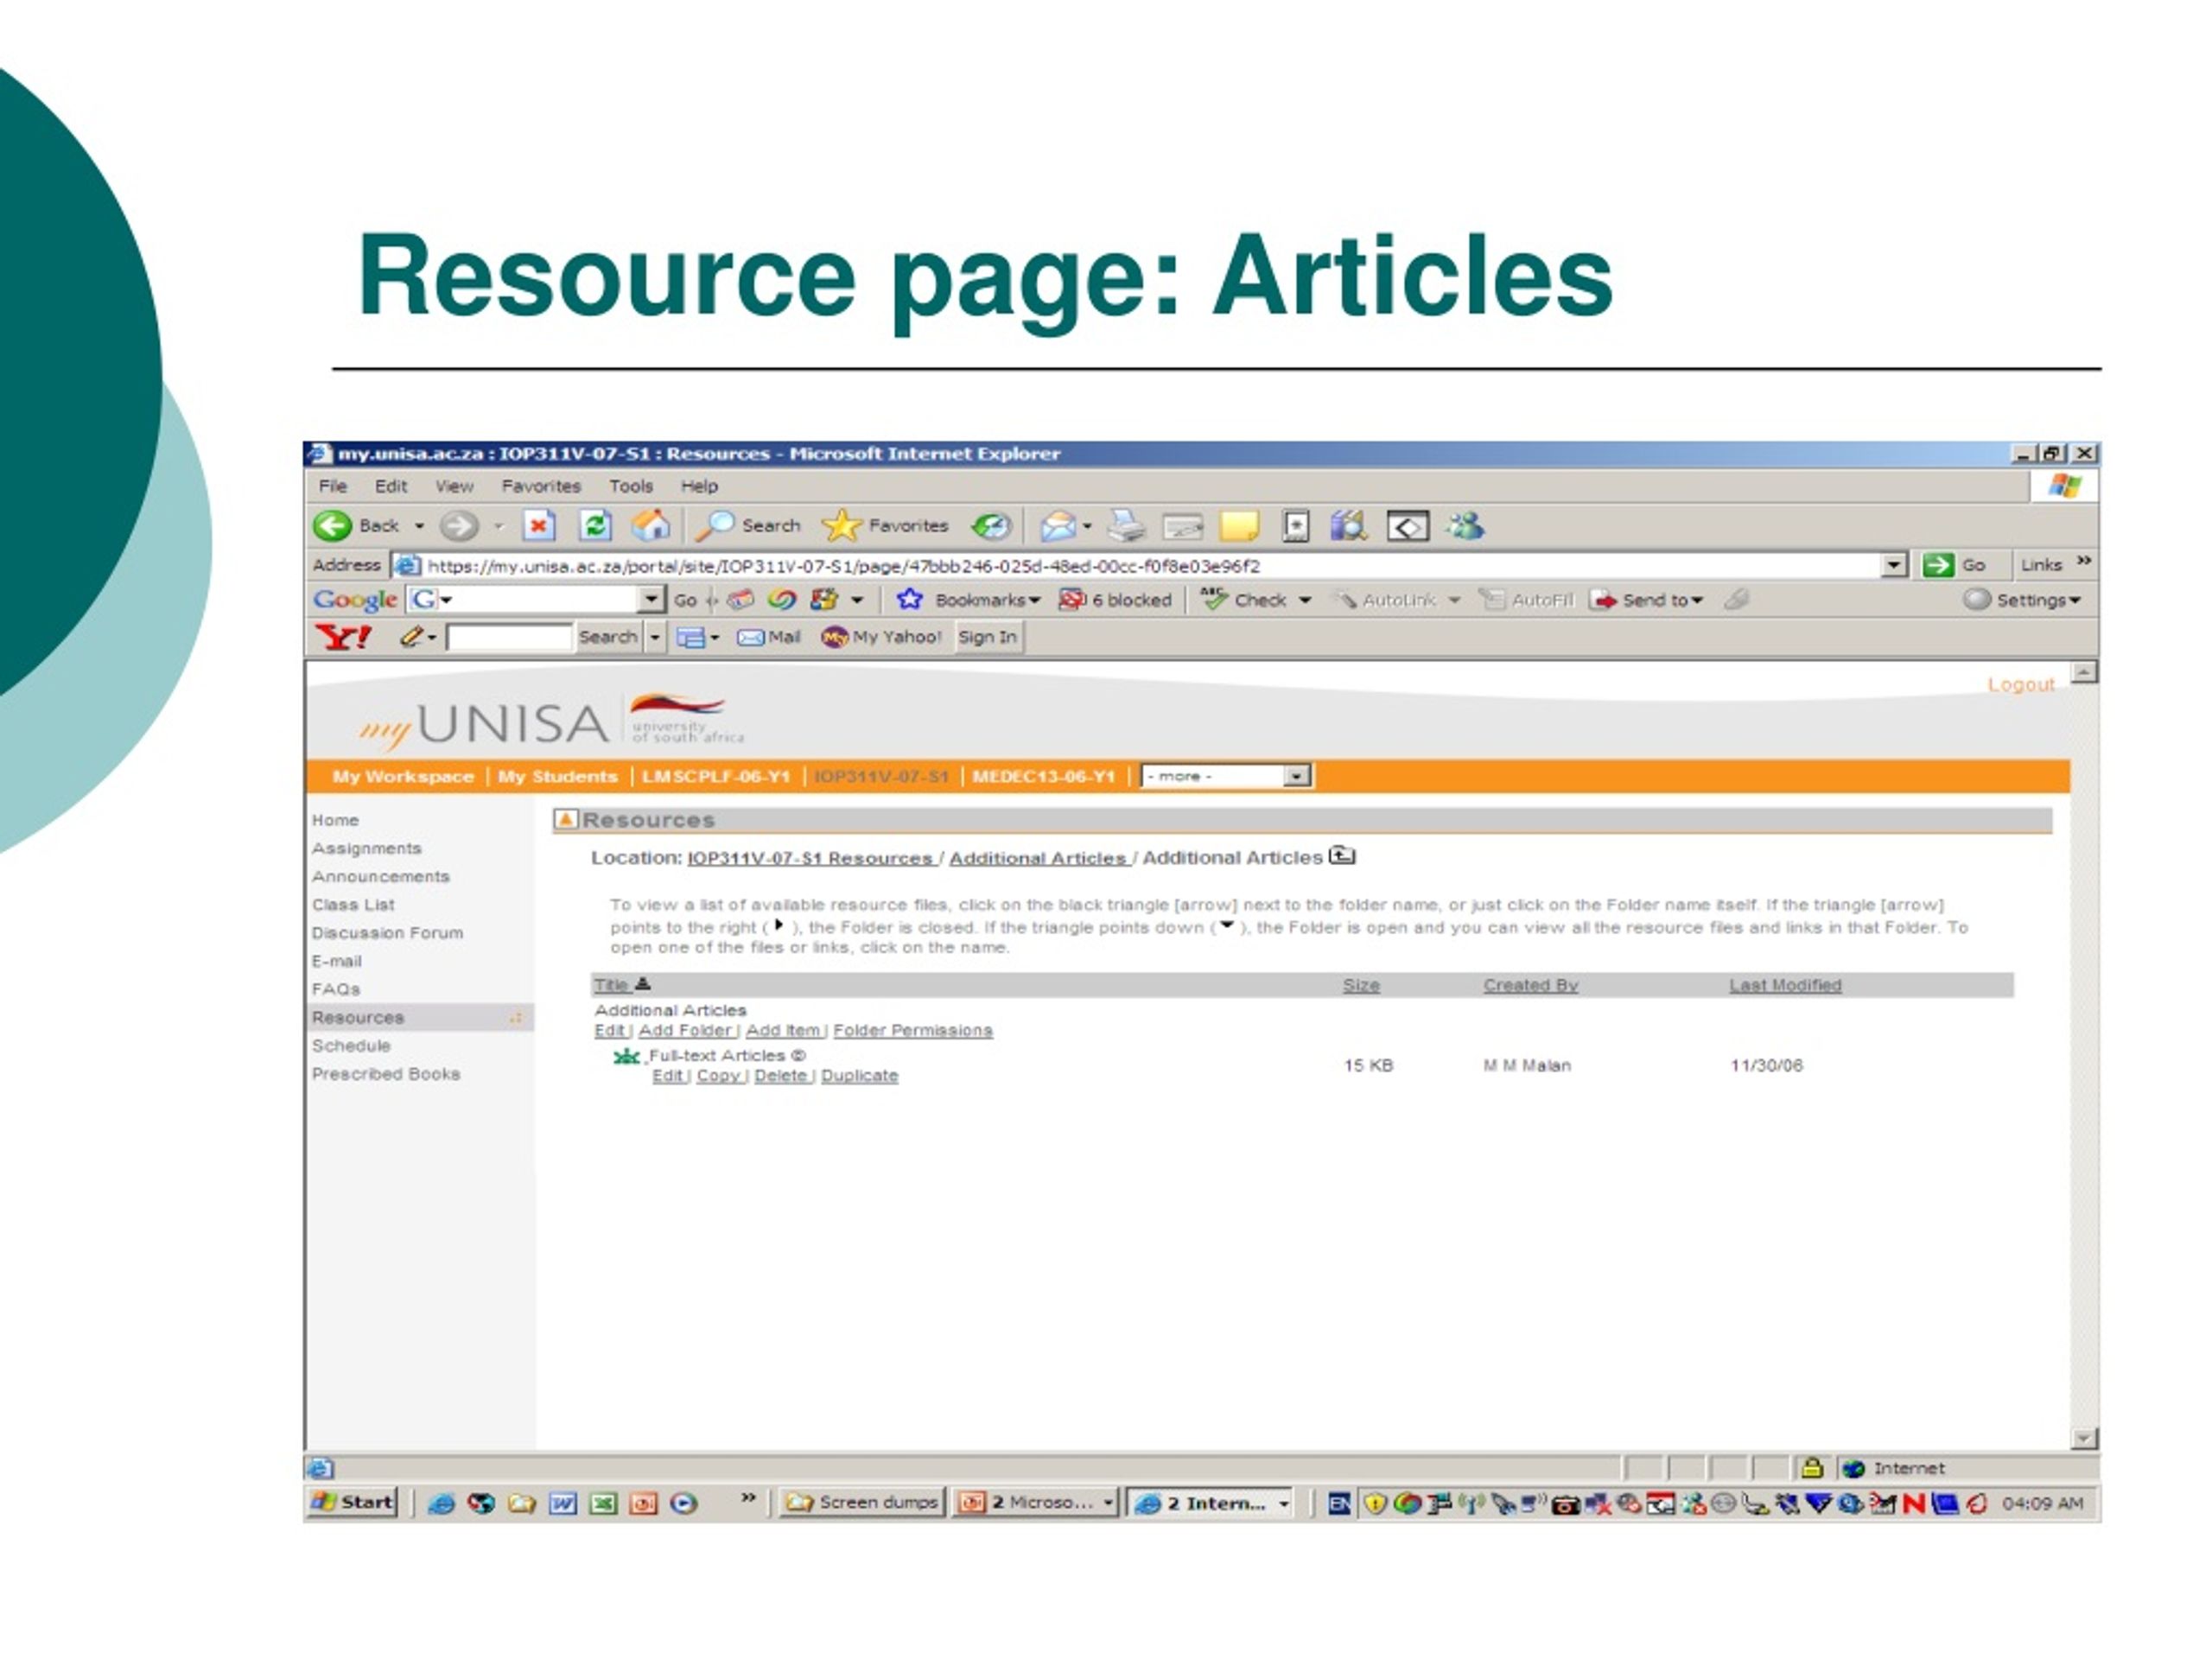The height and width of the screenshot is (1659, 2212).
Task: Click Google toolbar Settings button
Action: click(x=2021, y=599)
